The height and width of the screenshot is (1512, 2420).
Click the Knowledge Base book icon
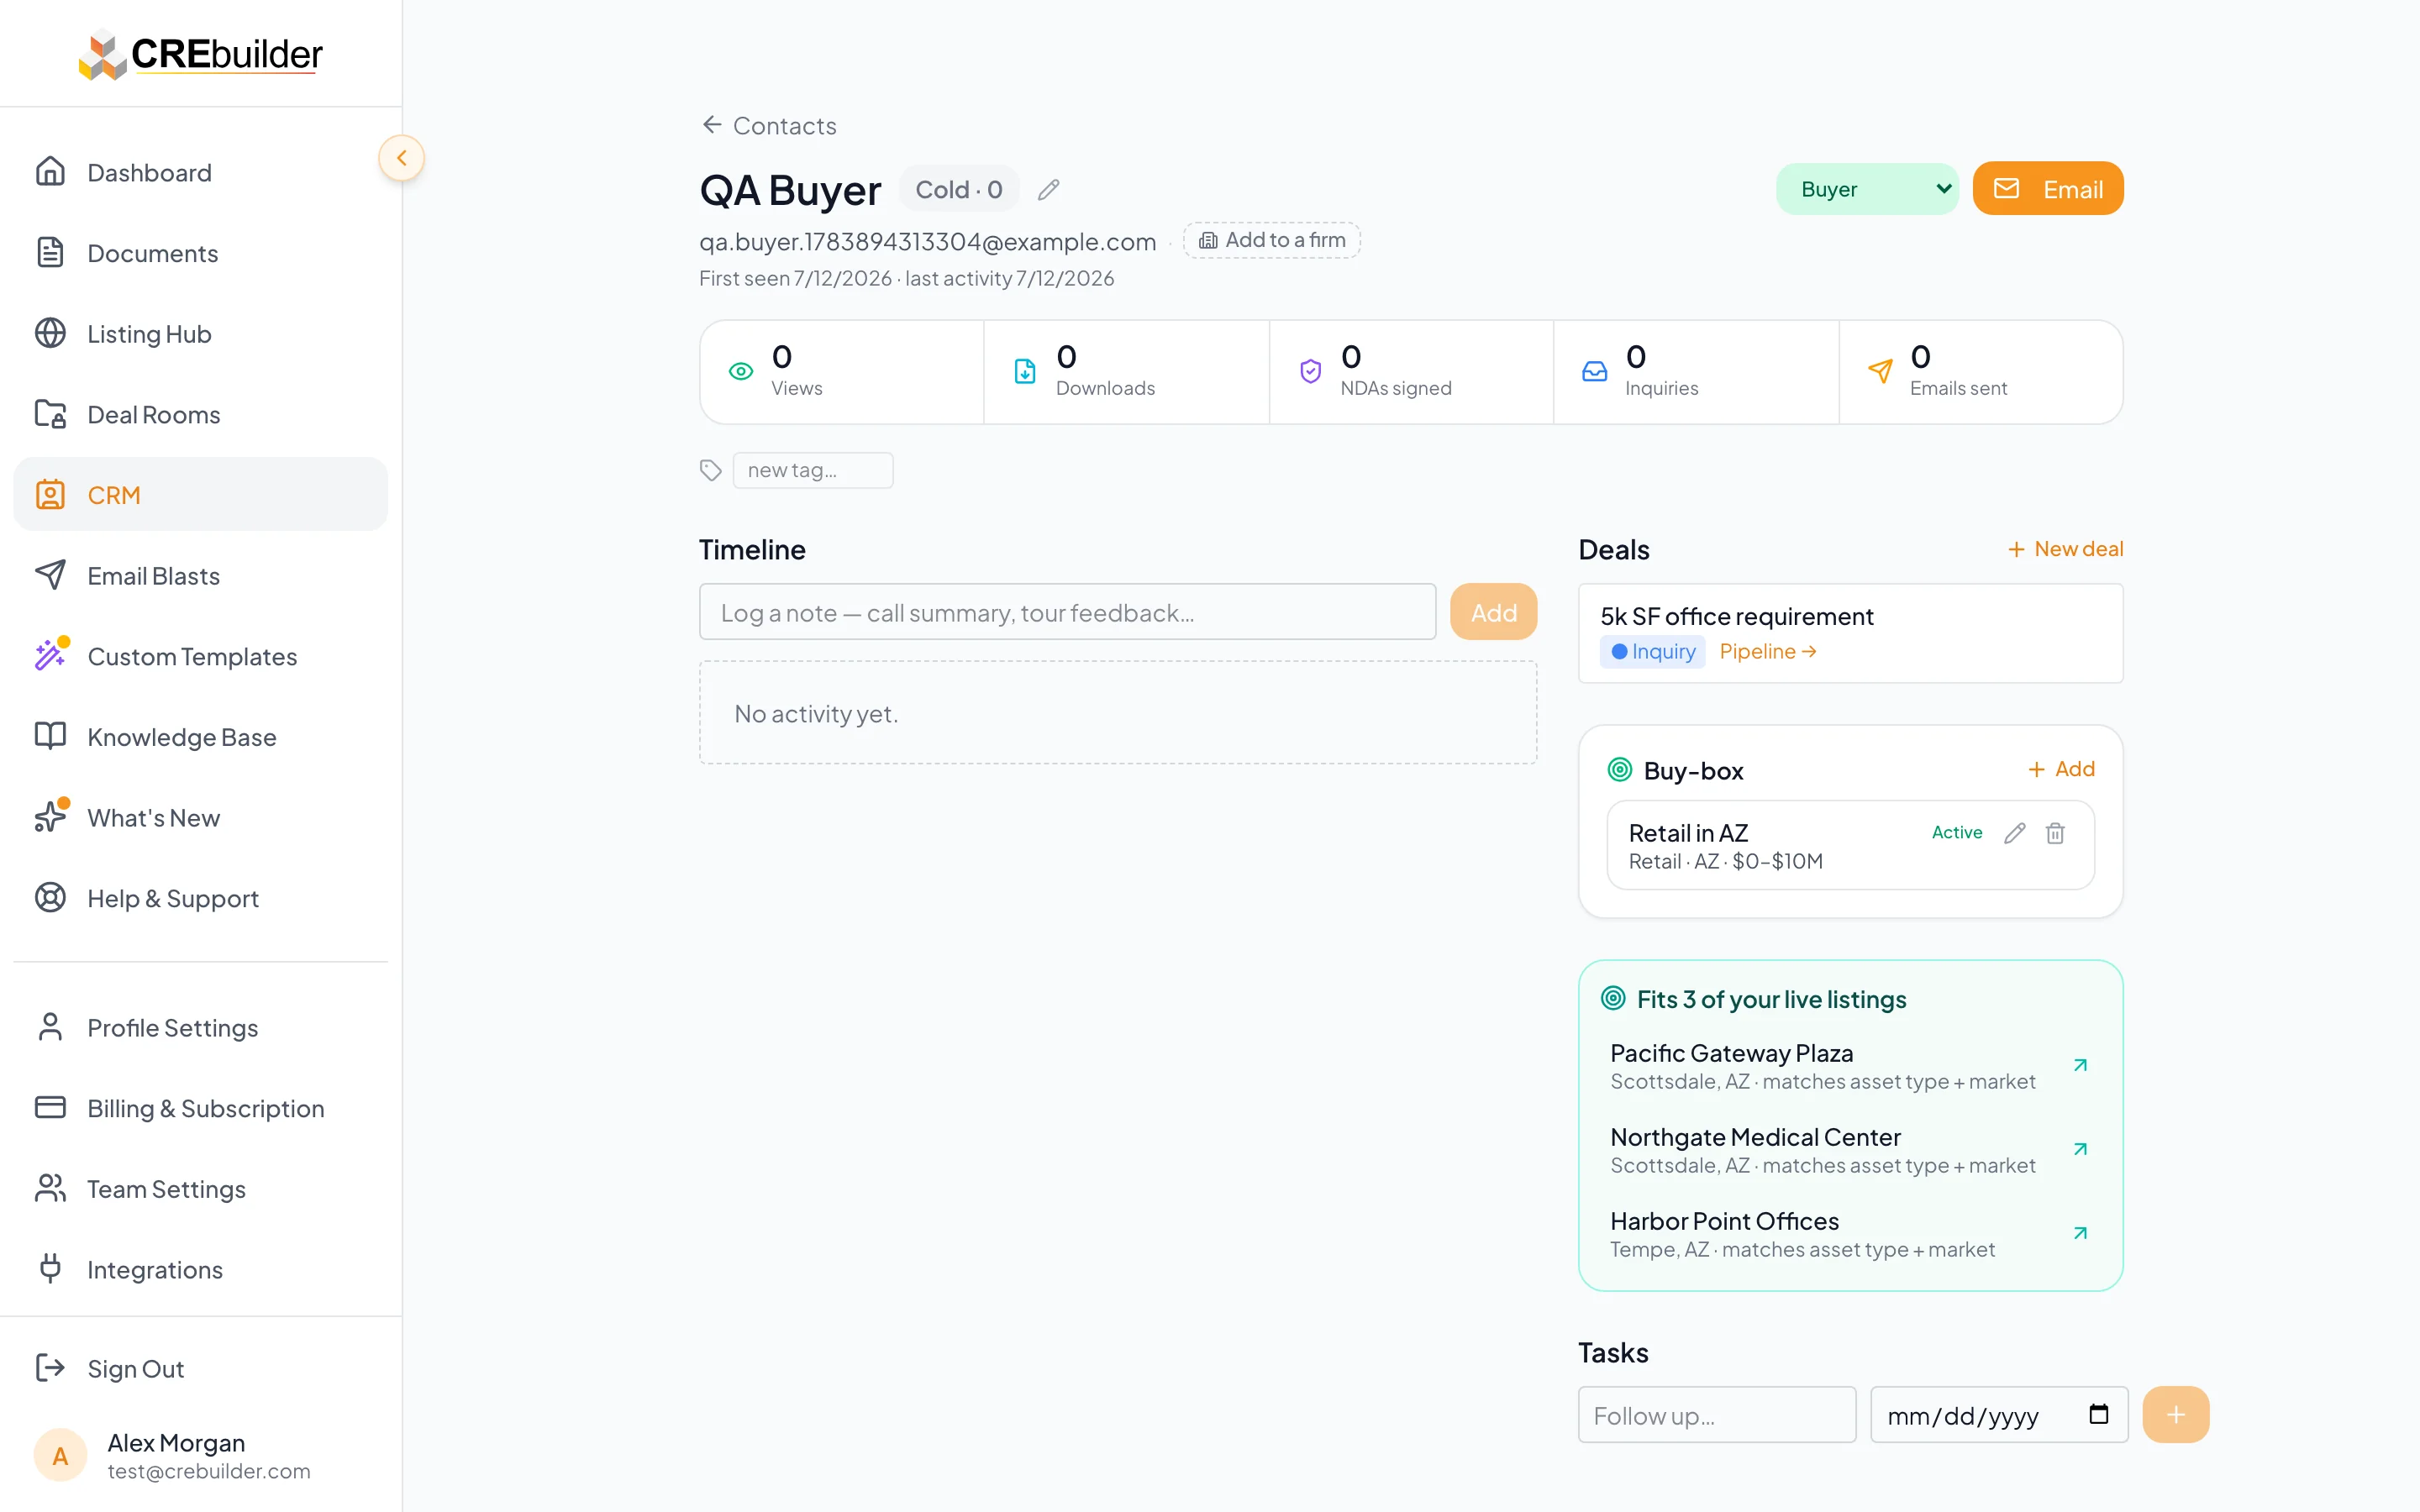pyautogui.click(x=50, y=737)
